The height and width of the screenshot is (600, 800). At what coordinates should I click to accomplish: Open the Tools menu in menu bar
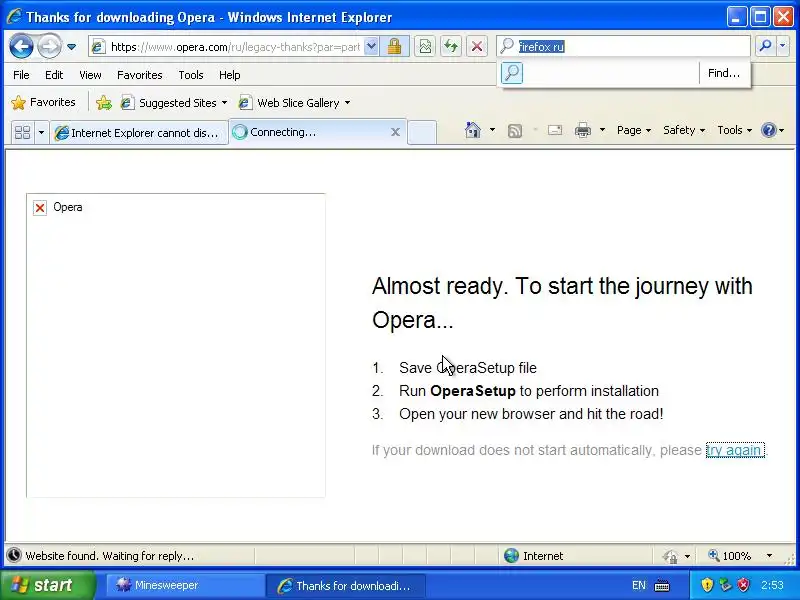point(191,75)
